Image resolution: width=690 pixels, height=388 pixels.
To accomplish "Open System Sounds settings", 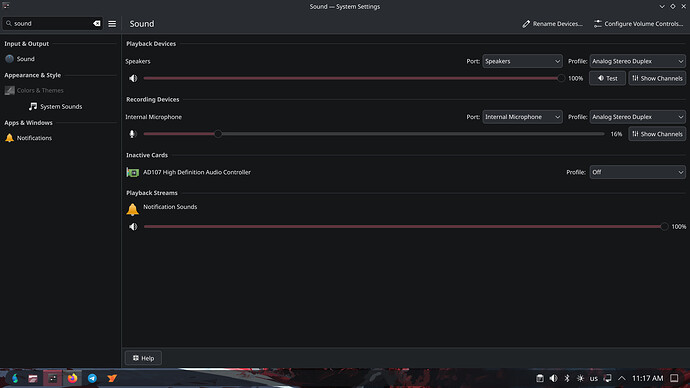I will point(60,106).
